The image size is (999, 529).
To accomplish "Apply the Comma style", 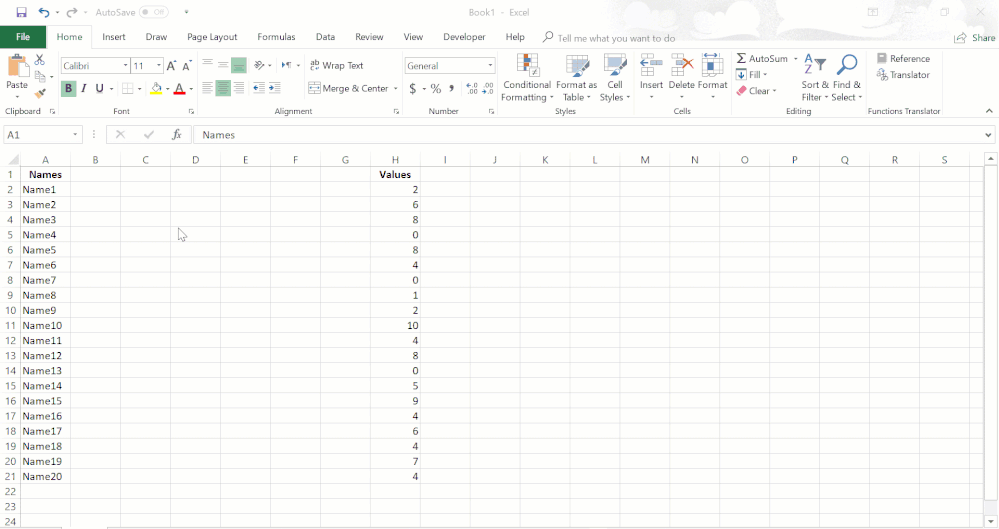I will pos(451,88).
